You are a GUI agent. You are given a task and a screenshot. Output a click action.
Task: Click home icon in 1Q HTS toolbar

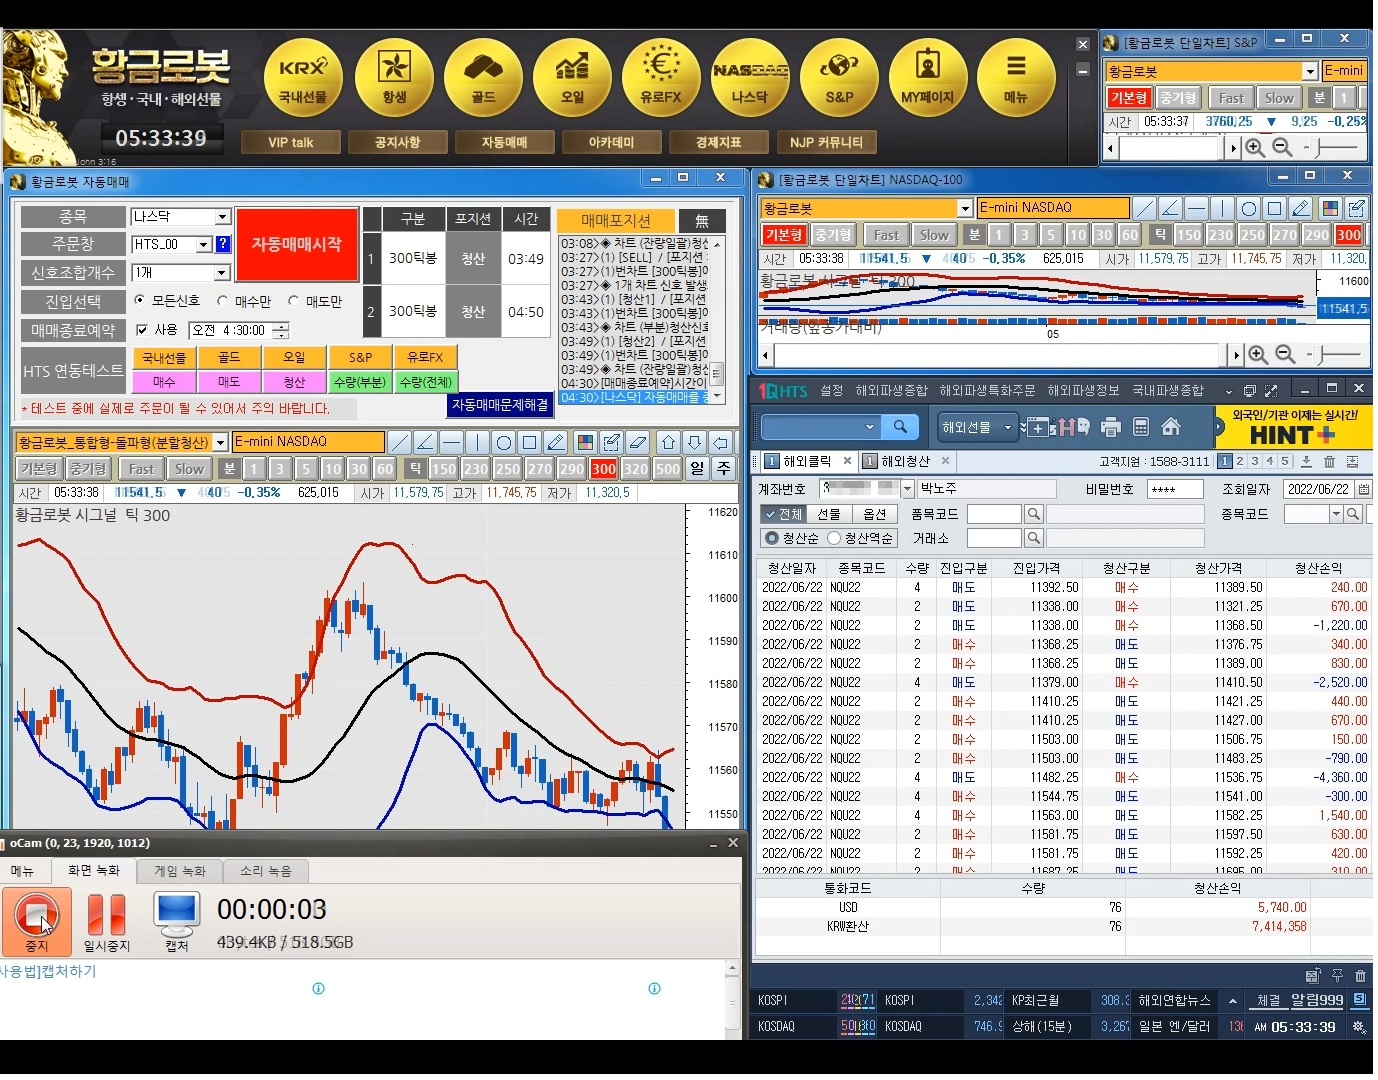pos(1171,427)
